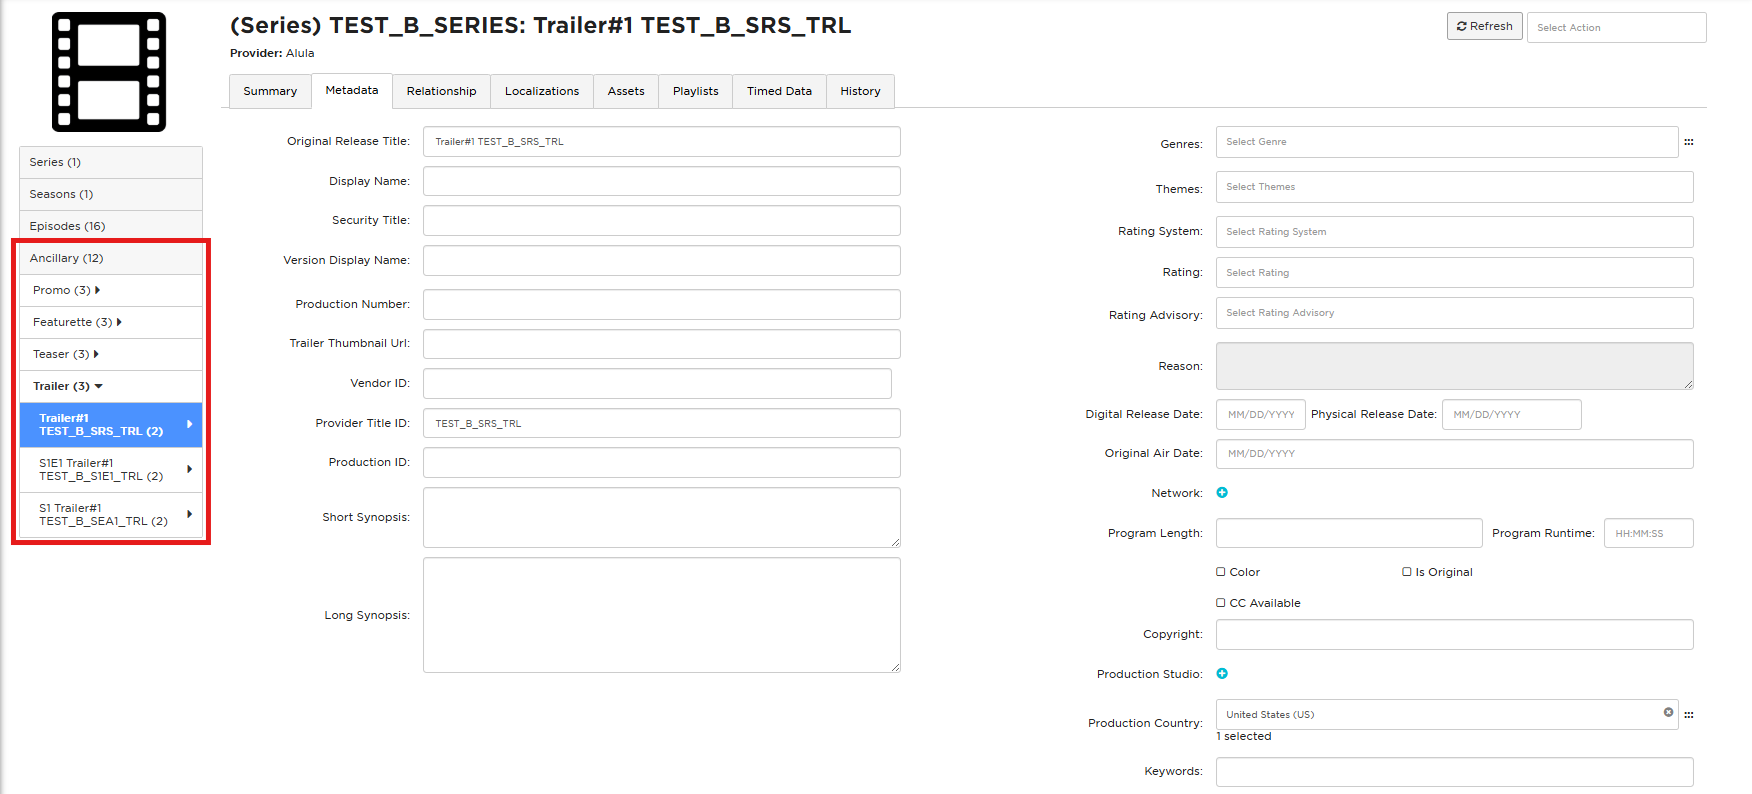Viewport: 1752px width, 794px height.
Task: Open the Timed Data tab
Action: point(779,91)
